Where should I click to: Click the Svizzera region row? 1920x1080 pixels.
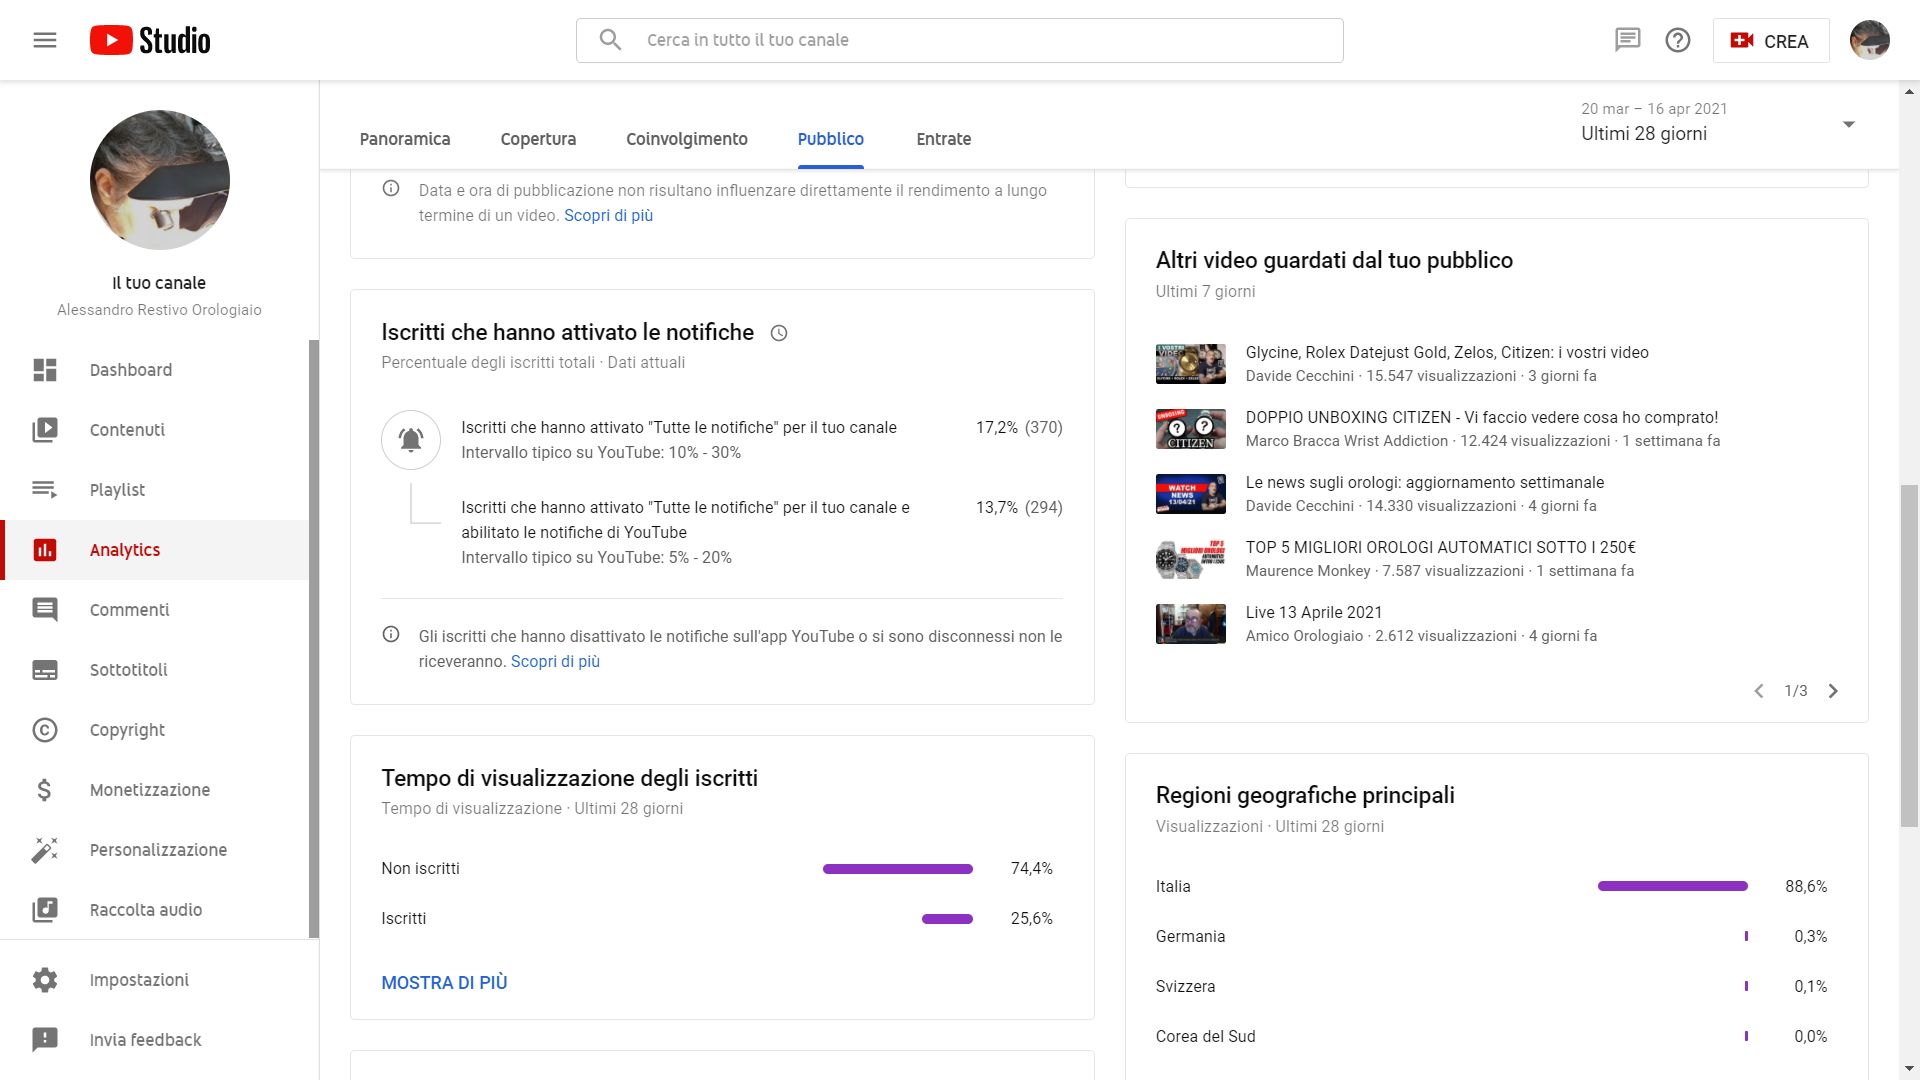(x=1491, y=986)
